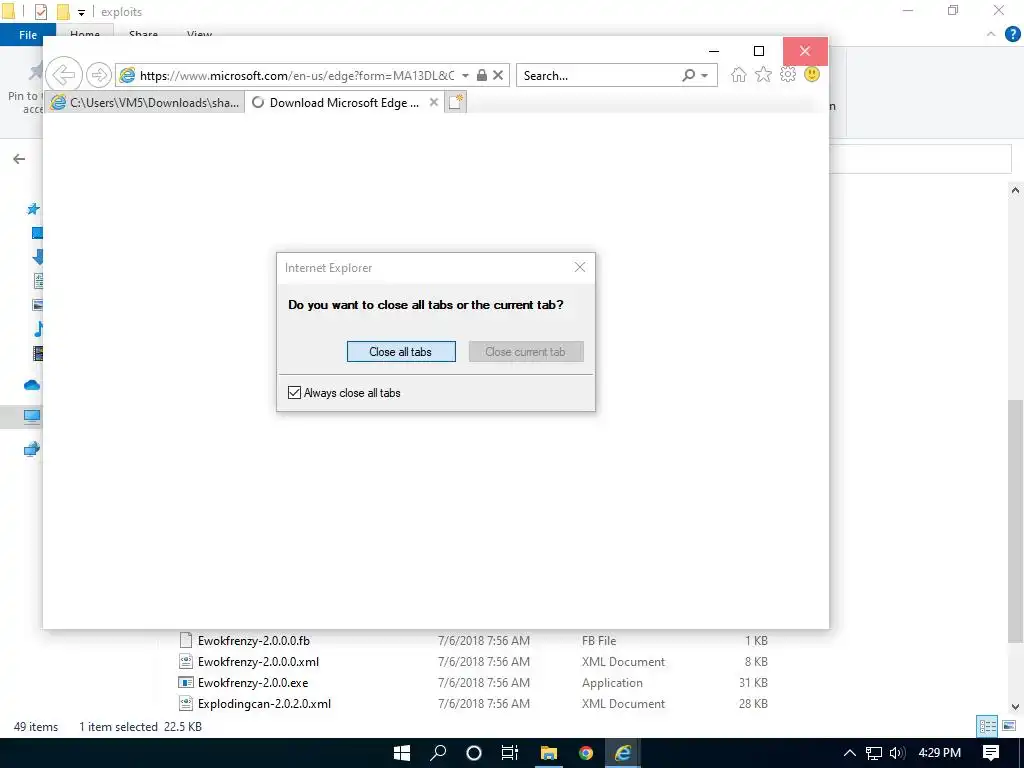This screenshot has width=1024, height=768.
Task: Click File Explorer help question mark icon
Action: [1012, 35]
